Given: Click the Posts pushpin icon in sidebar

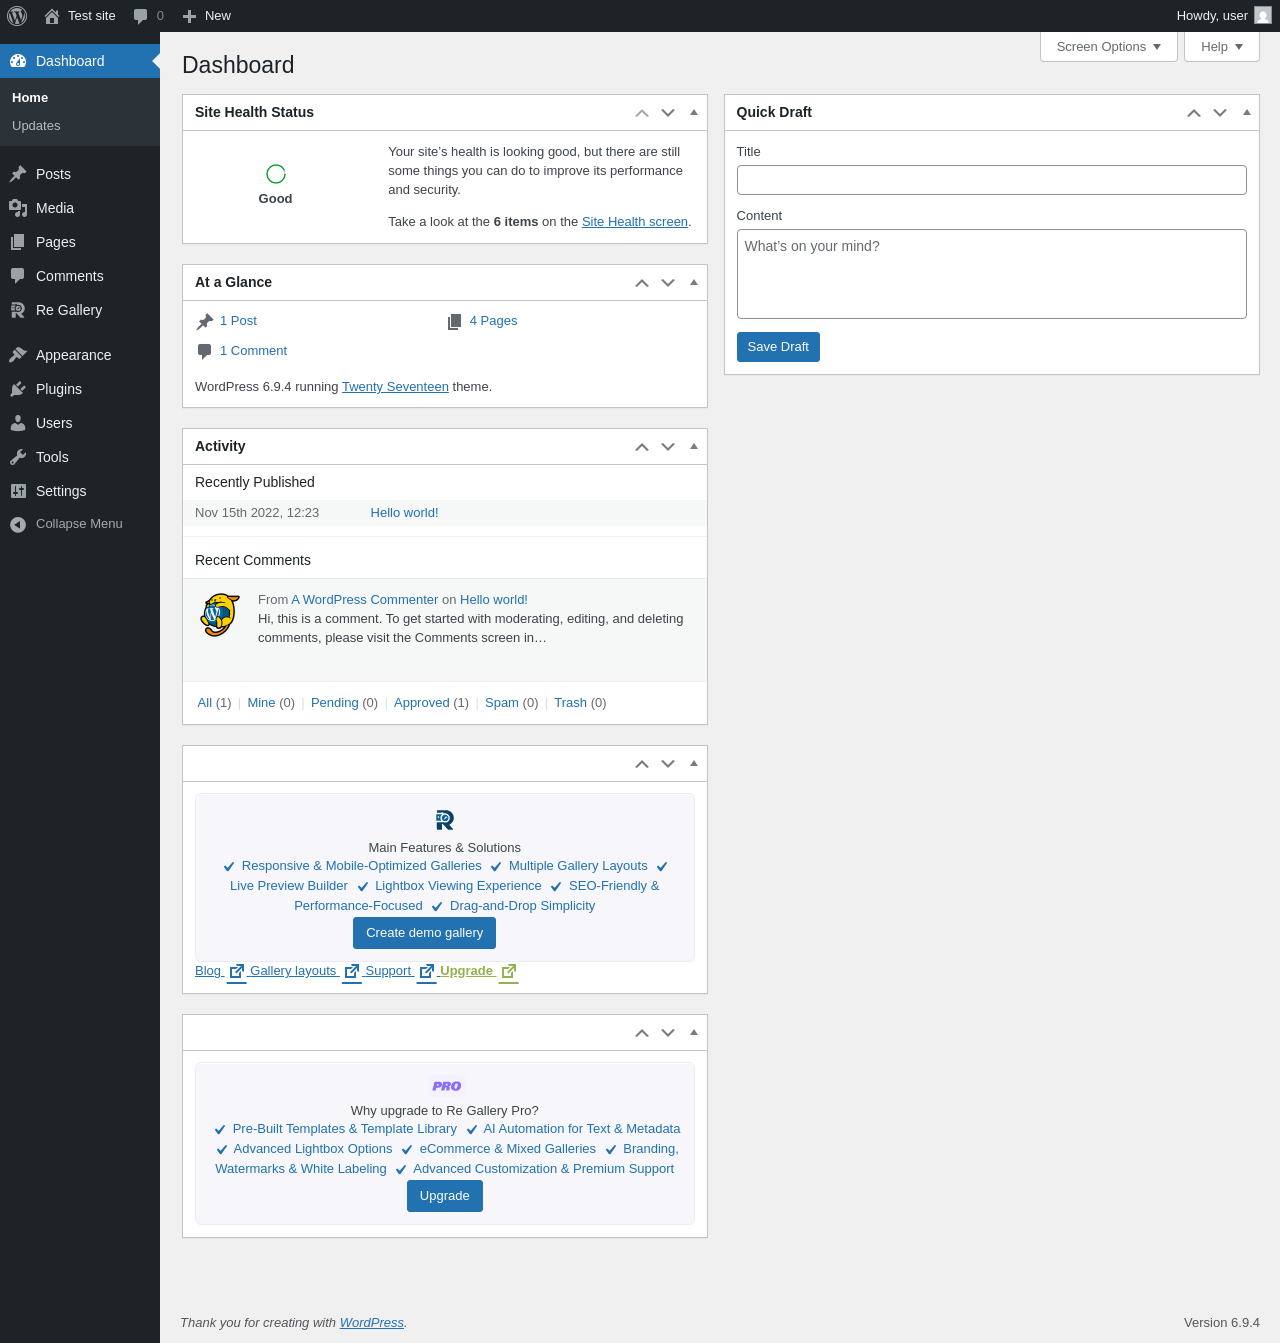Looking at the screenshot, I should coord(18,174).
